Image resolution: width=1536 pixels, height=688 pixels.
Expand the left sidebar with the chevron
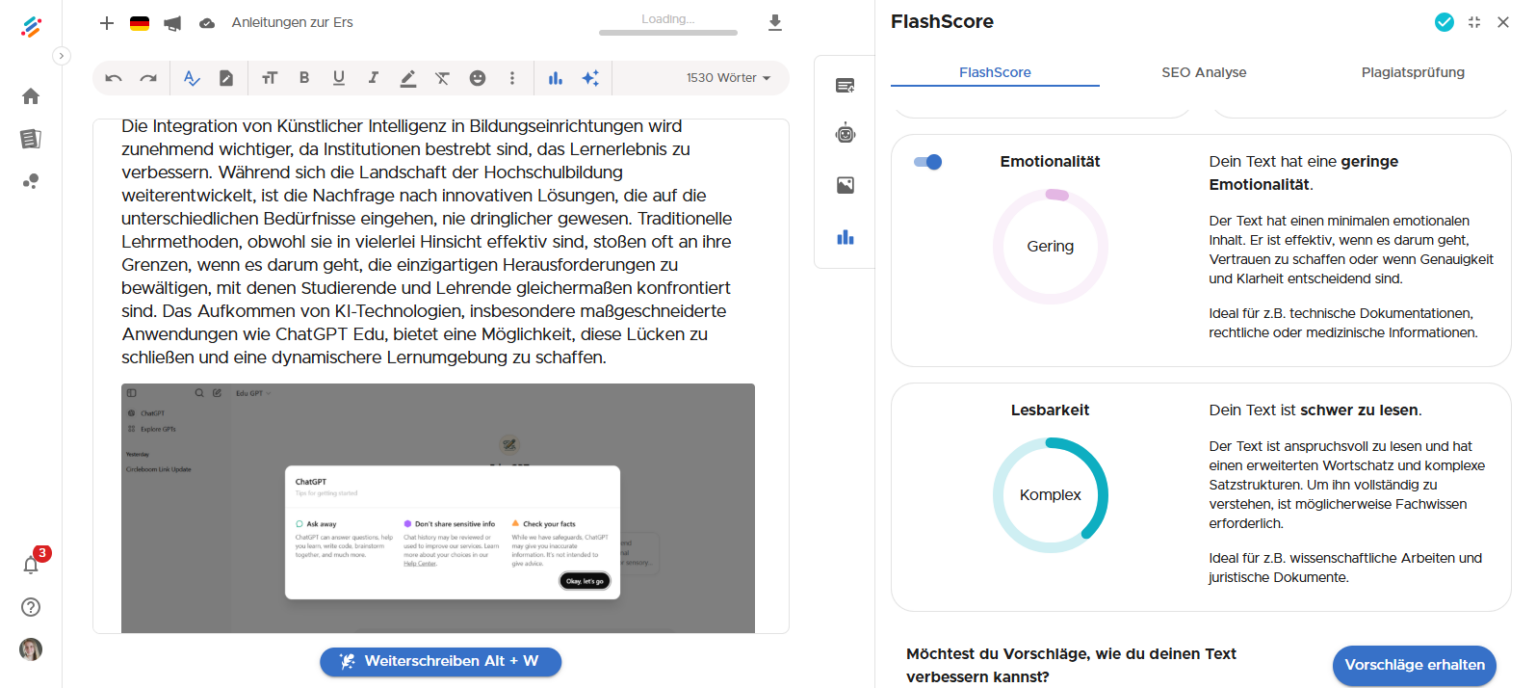61,56
